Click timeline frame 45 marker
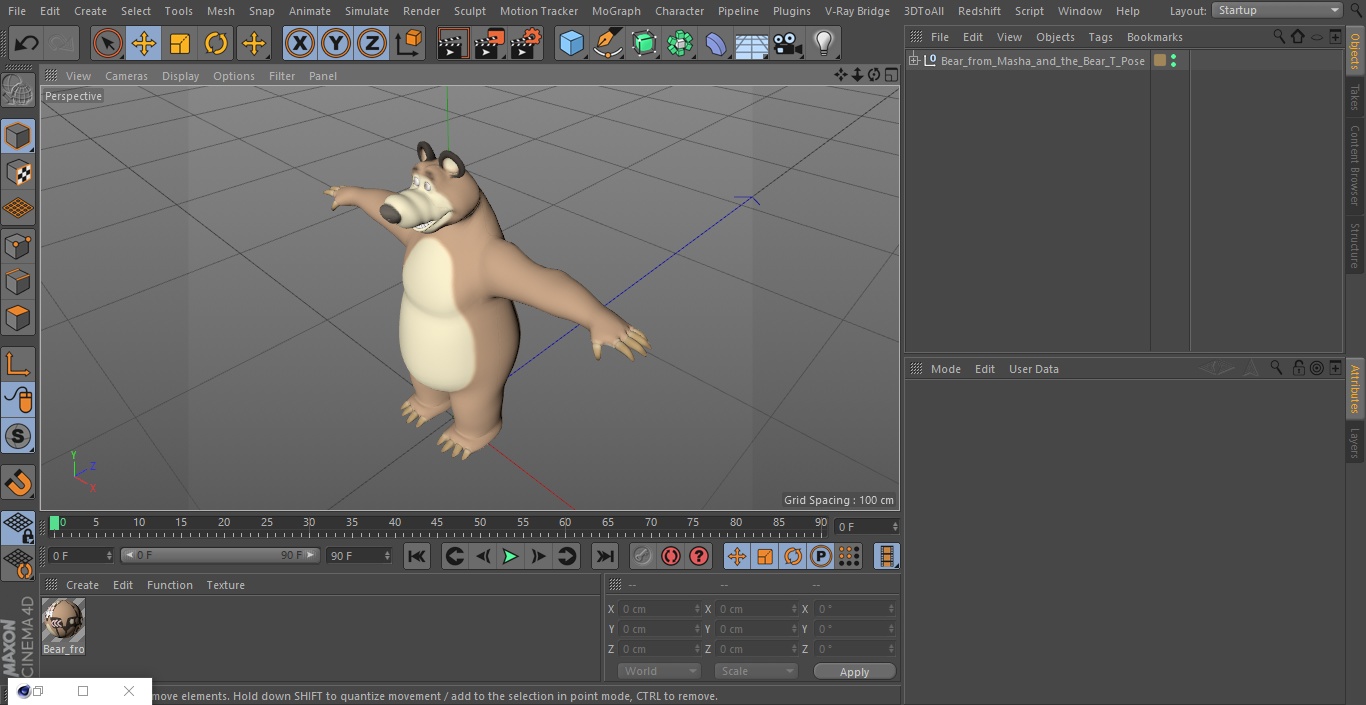 437,522
